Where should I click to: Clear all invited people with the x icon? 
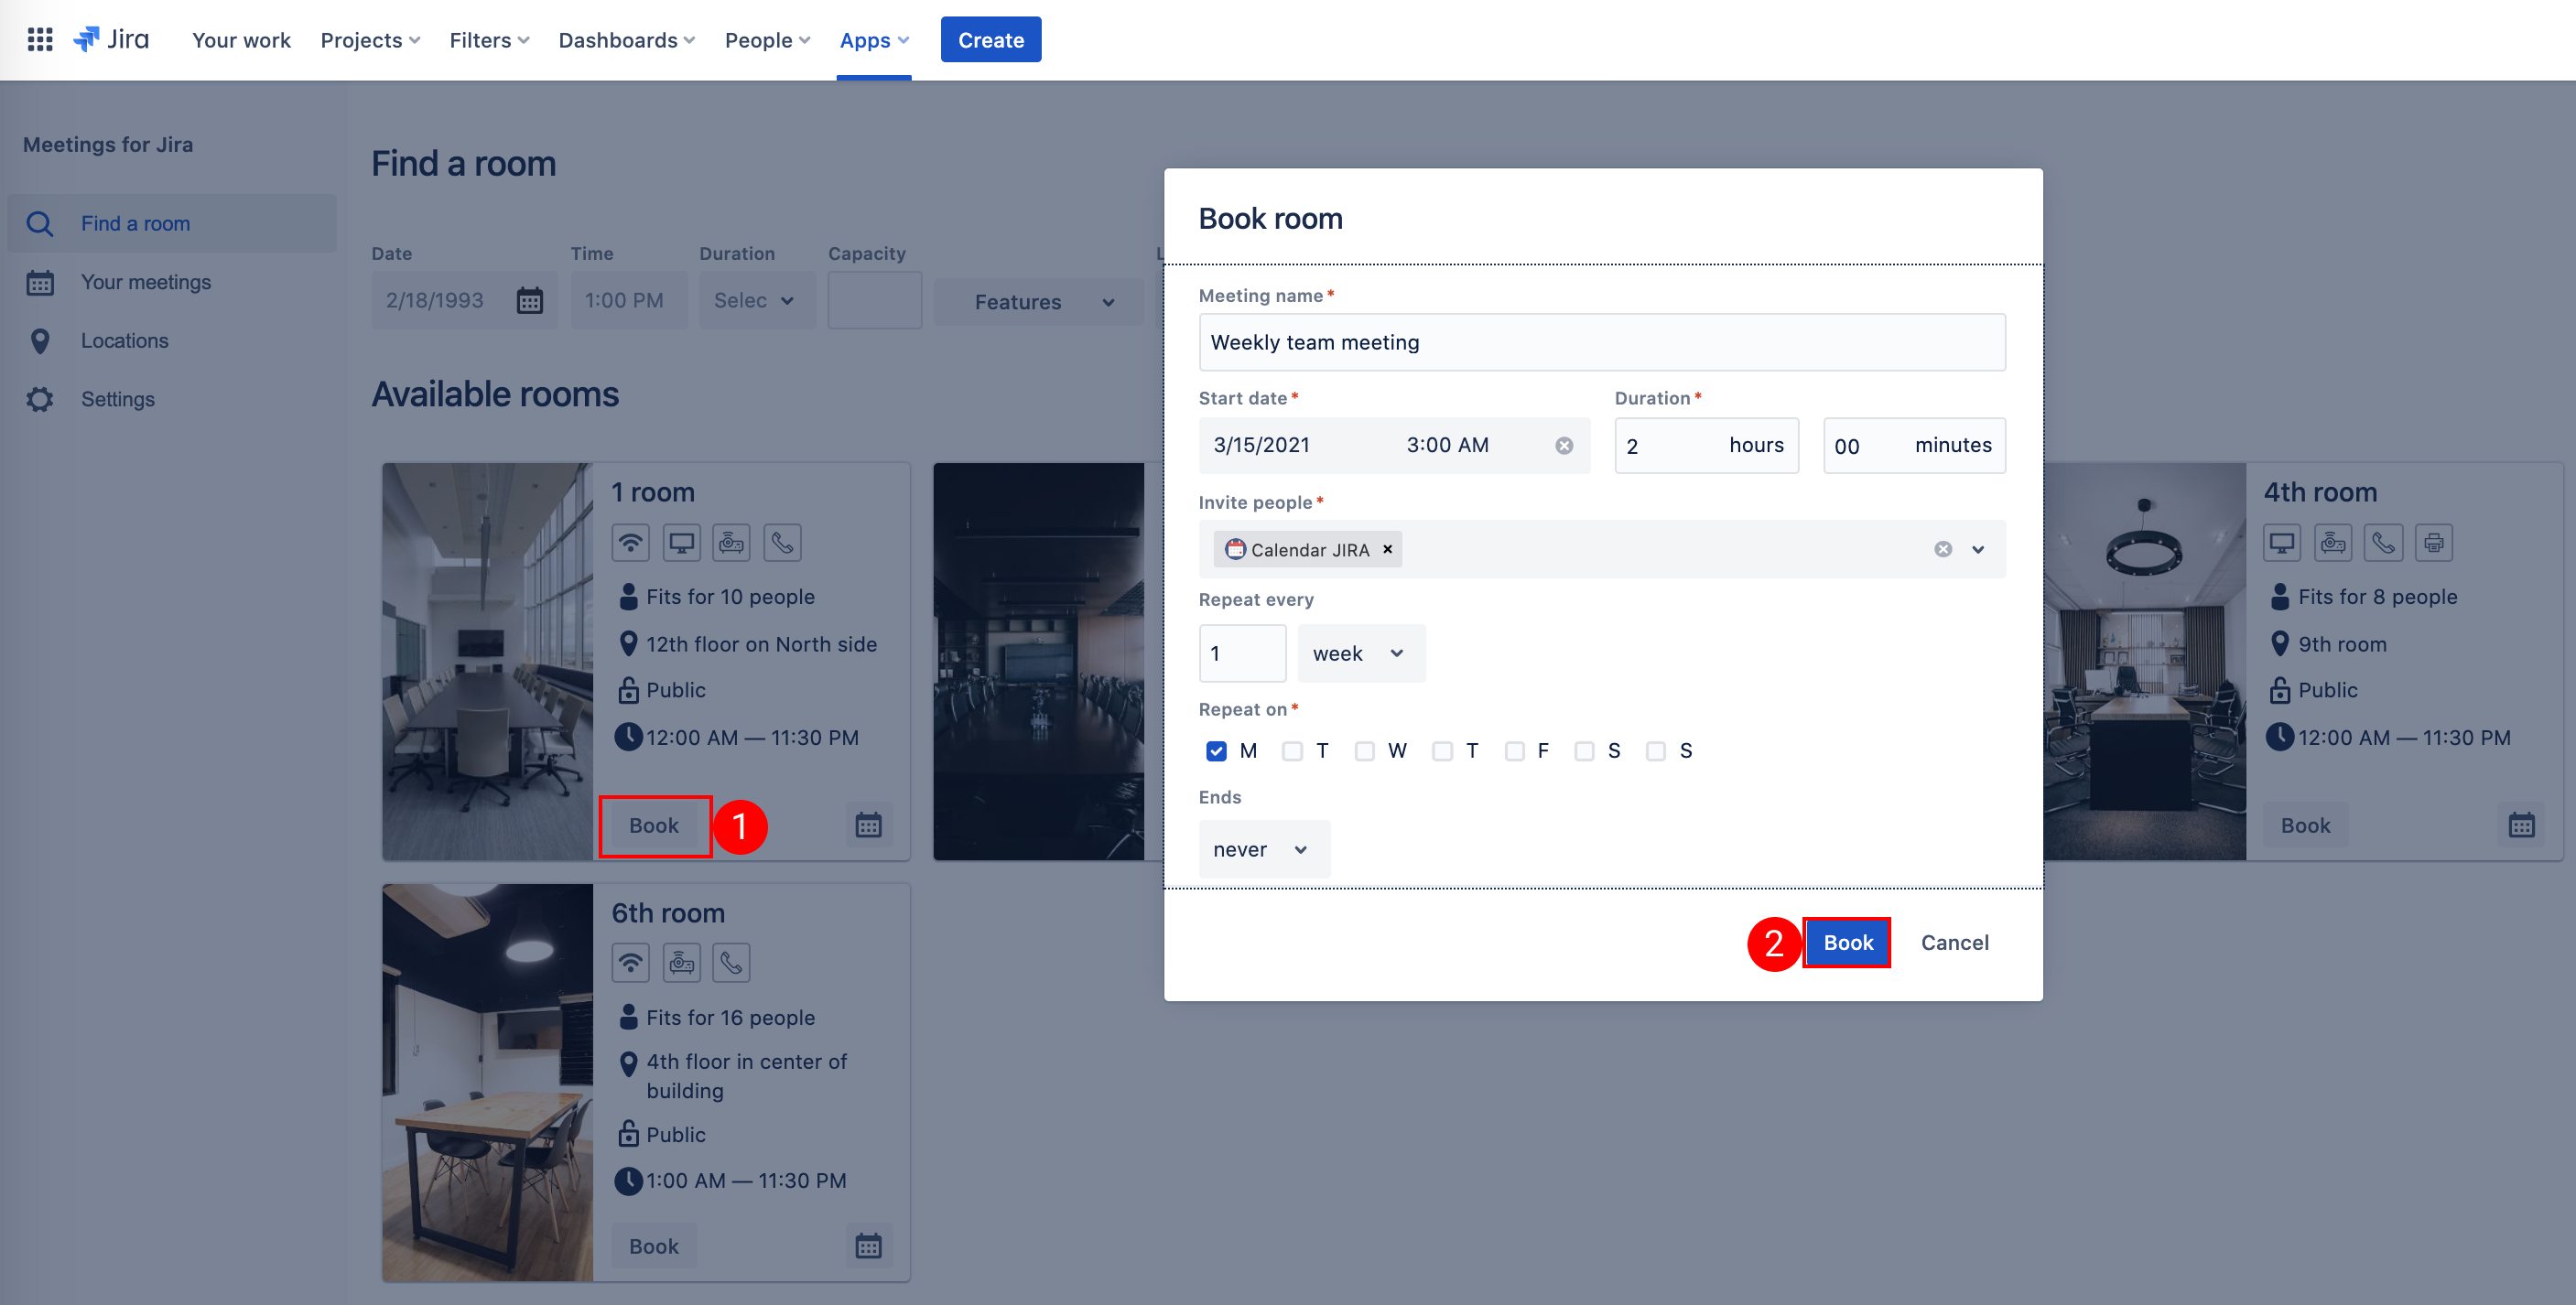1942,549
